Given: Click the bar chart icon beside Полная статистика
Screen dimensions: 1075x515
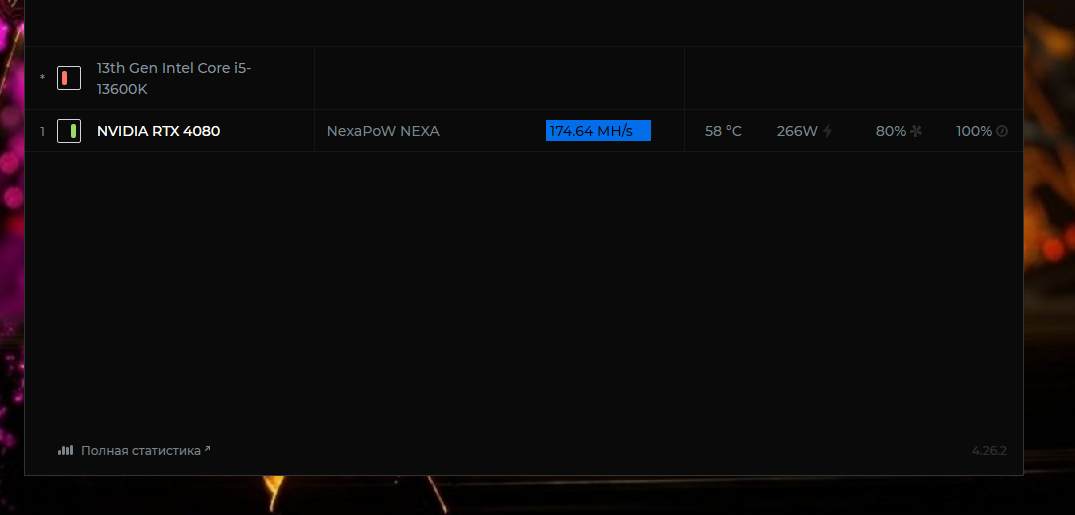Looking at the screenshot, I should [65, 451].
